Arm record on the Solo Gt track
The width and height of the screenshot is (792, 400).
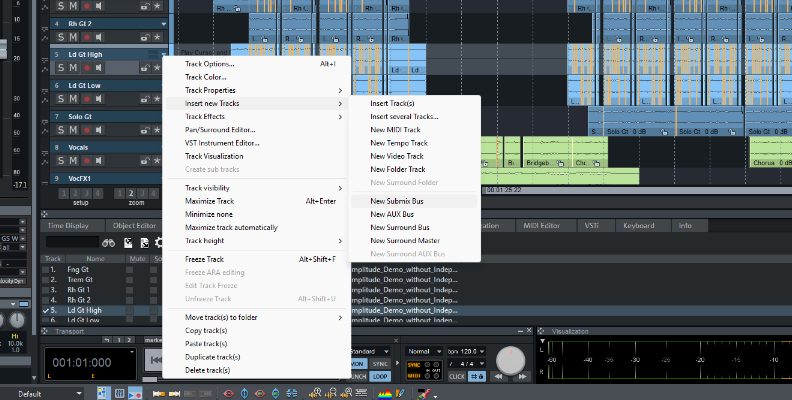click(x=86, y=130)
